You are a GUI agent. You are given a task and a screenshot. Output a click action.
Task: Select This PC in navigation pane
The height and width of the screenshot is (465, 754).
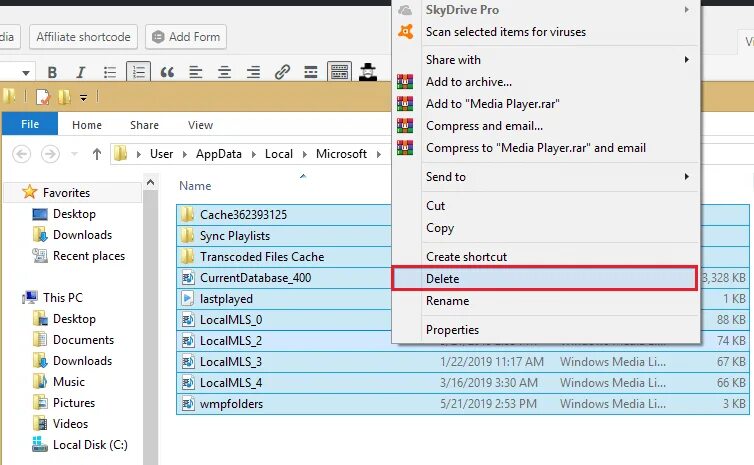(x=63, y=298)
